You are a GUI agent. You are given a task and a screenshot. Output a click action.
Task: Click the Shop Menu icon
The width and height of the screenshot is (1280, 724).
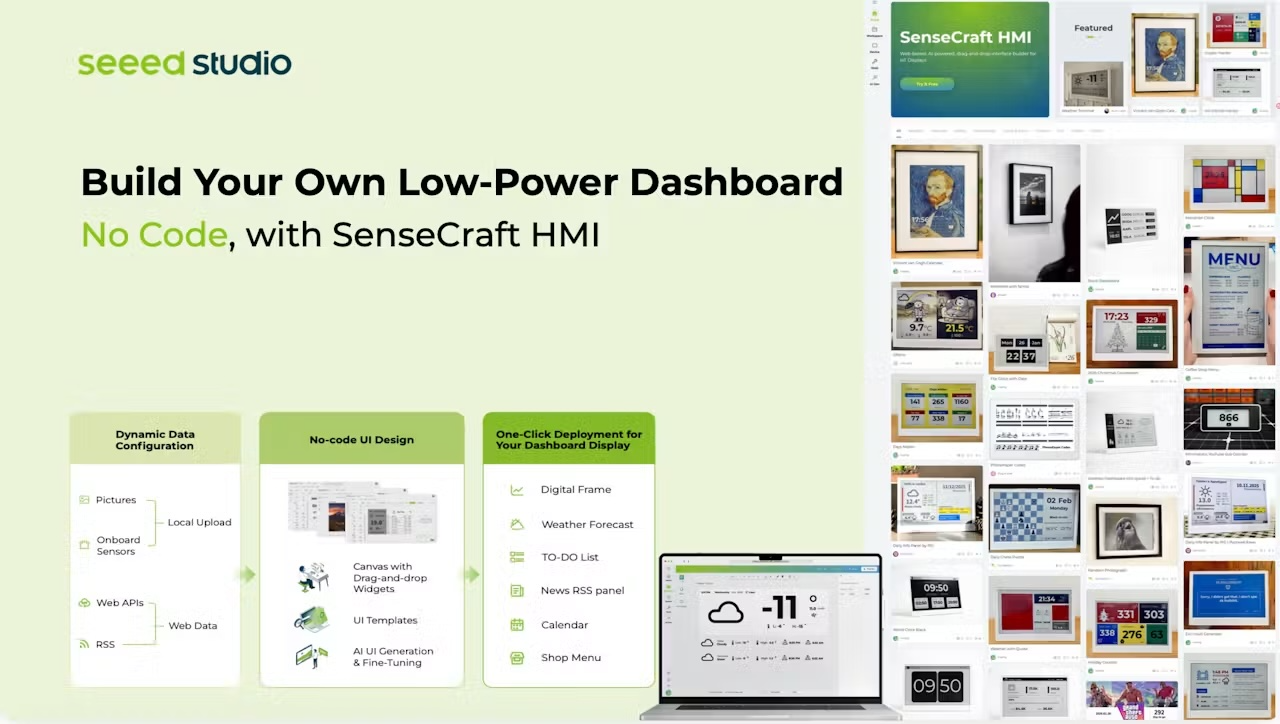coord(517,658)
